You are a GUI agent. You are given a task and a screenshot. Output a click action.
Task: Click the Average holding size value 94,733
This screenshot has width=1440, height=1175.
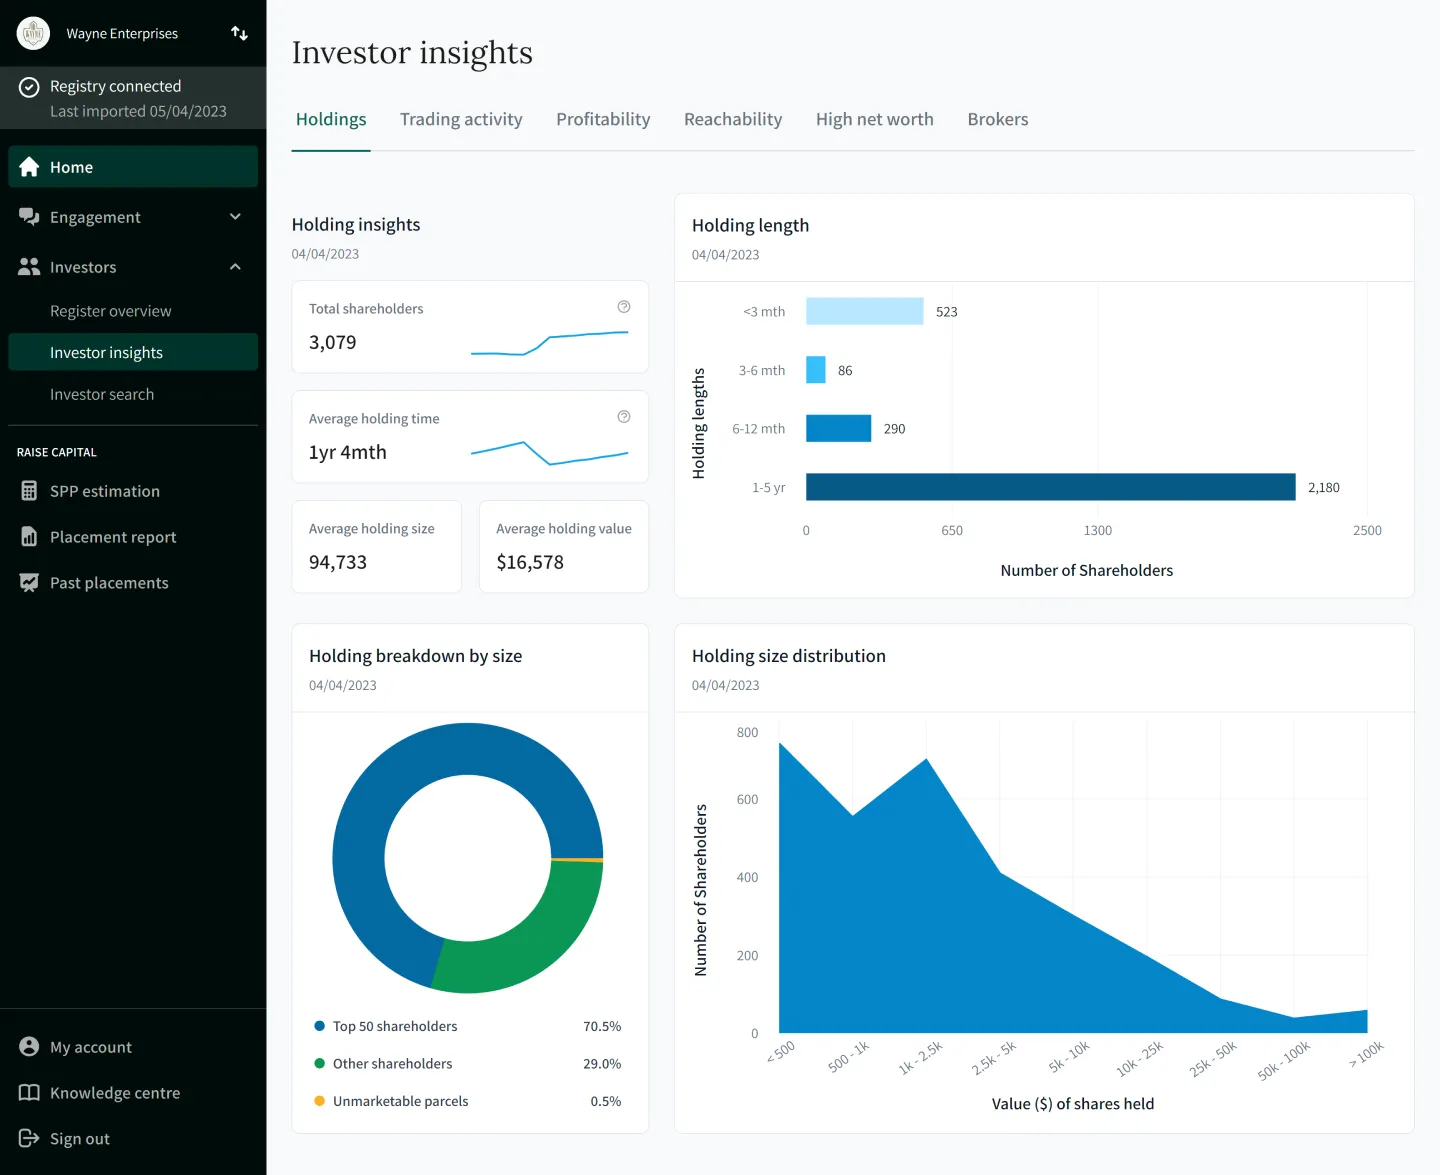point(338,562)
